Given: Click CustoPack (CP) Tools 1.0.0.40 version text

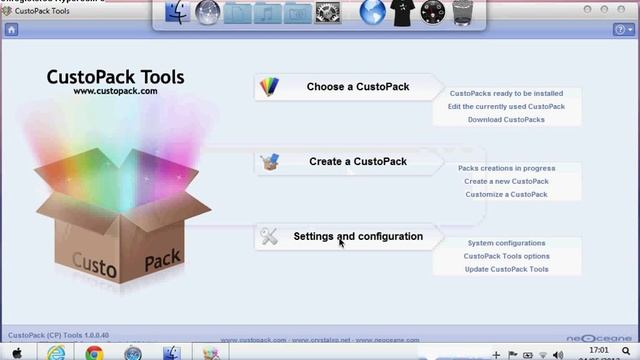Looking at the screenshot, I should [58, 335].
